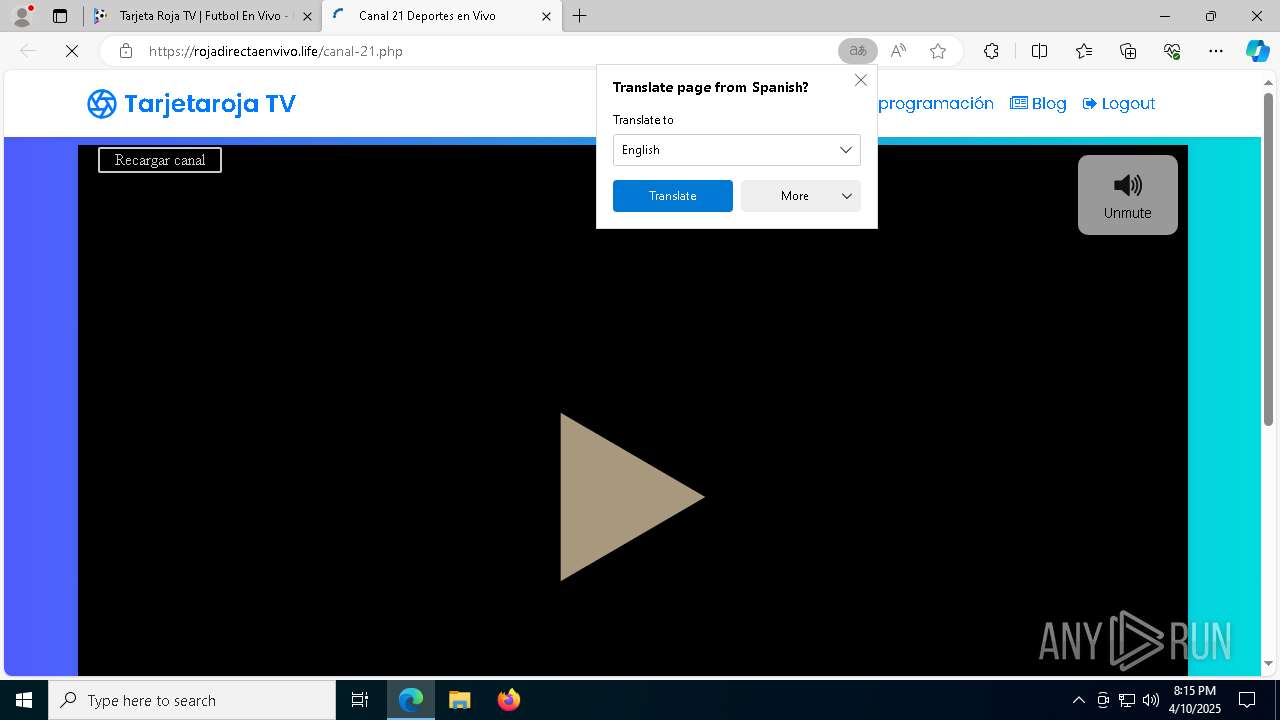1280x720 pixels.
Task: Click the taskbar search box
Action: coord(192,700)
